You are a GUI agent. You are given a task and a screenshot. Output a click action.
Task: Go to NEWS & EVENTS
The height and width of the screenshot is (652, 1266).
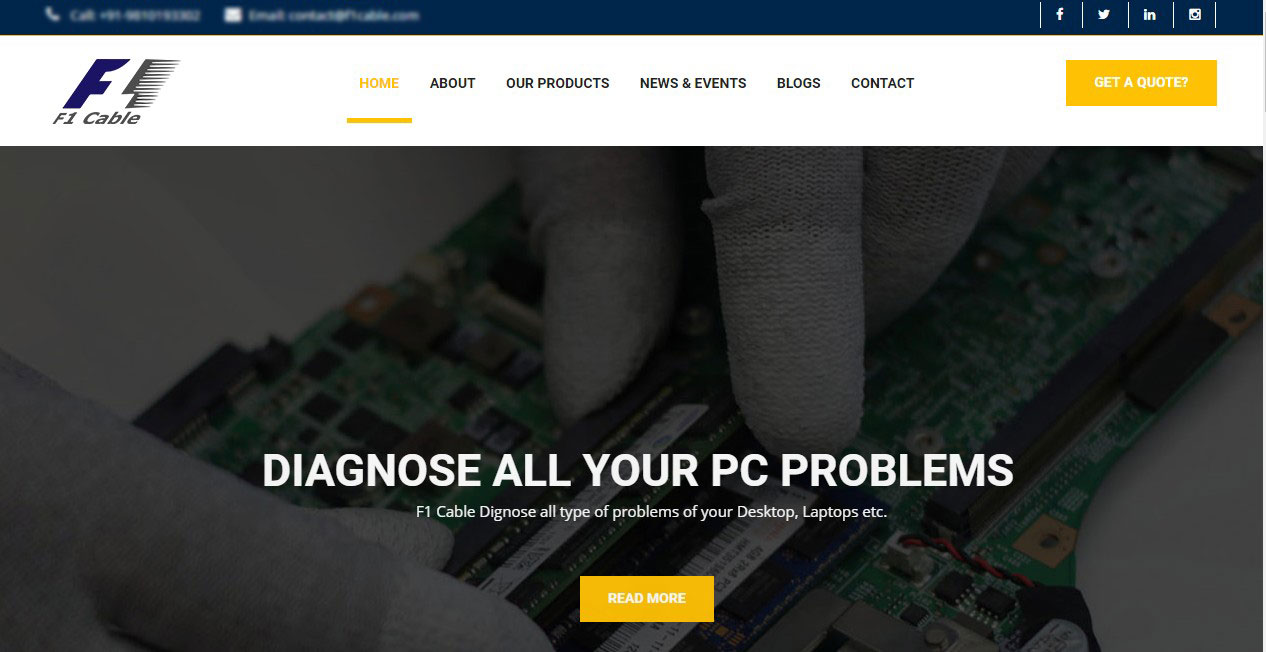tap(693, 83)
